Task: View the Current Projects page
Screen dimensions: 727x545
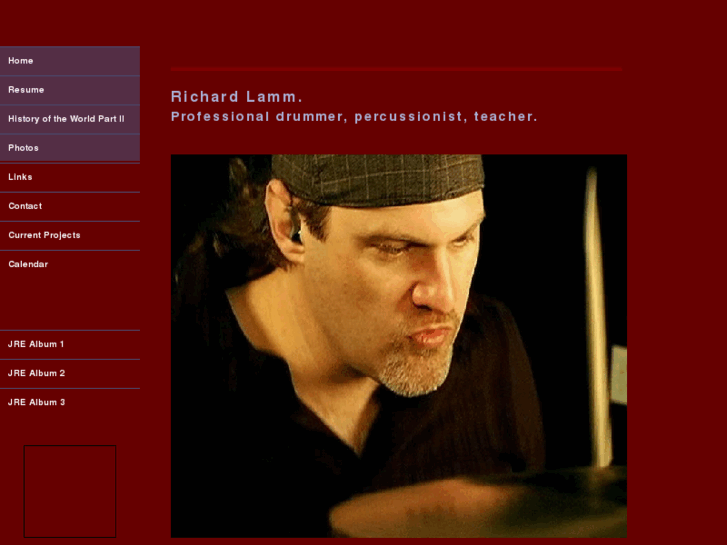Action: 70,236
